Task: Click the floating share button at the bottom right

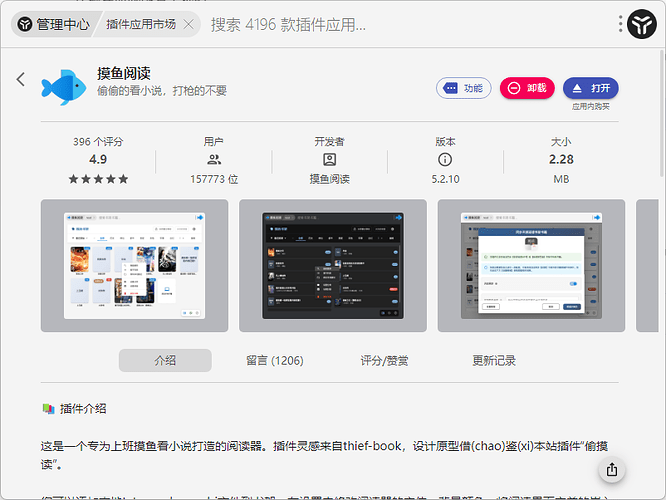Action: pyautogui.click(x=612, y=470)
